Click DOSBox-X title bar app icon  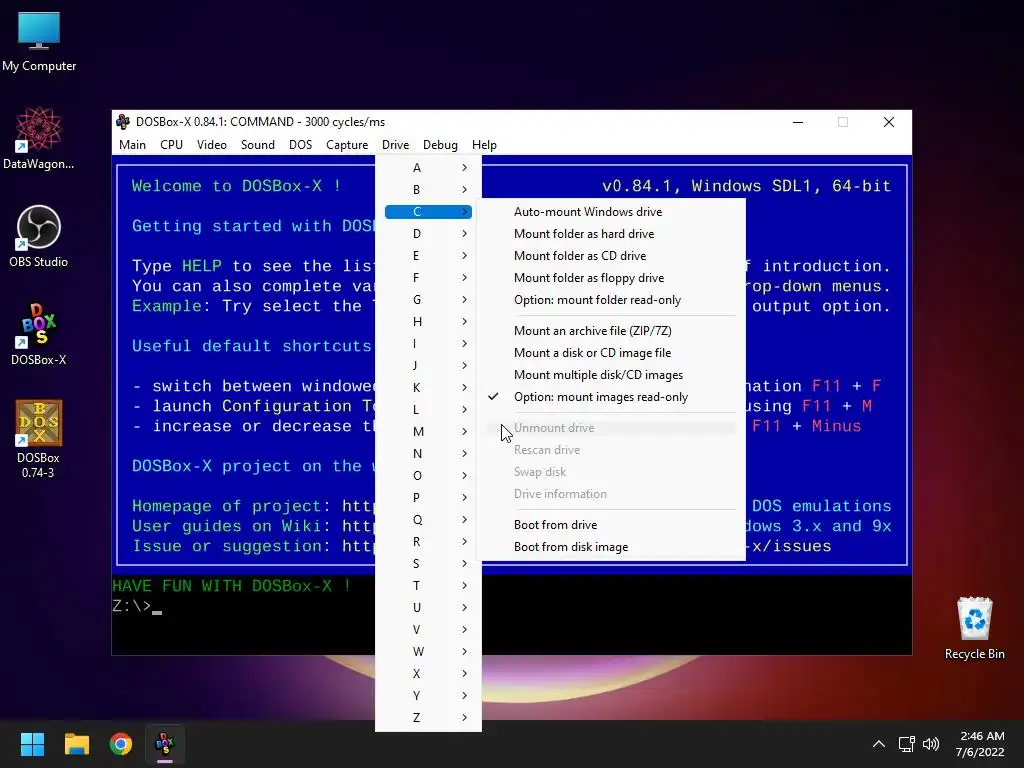point(123,122)
